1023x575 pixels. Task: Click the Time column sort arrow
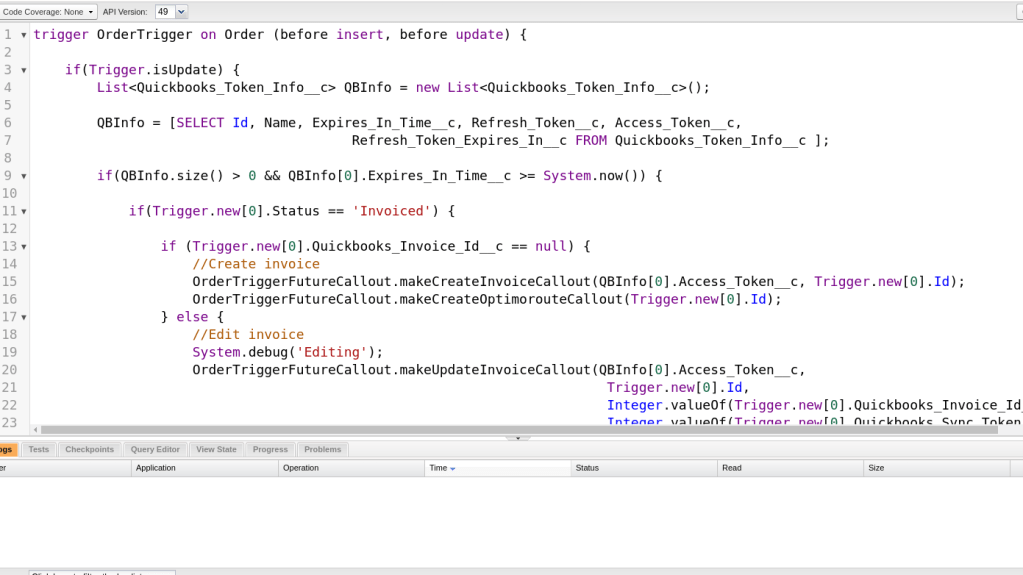pos(453,468)
